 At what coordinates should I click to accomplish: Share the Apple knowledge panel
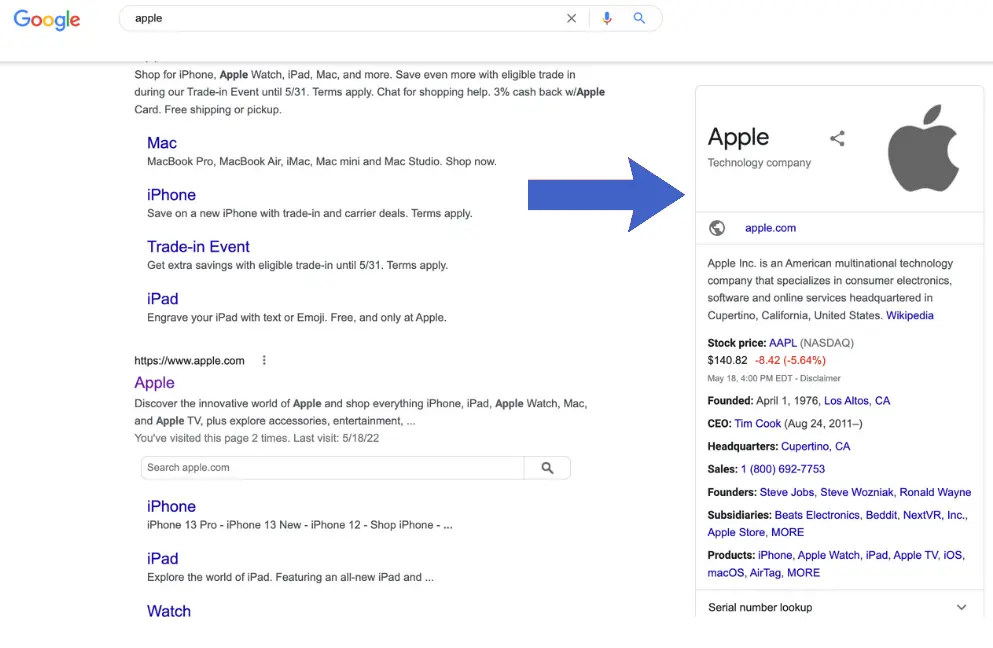point(837,138)
